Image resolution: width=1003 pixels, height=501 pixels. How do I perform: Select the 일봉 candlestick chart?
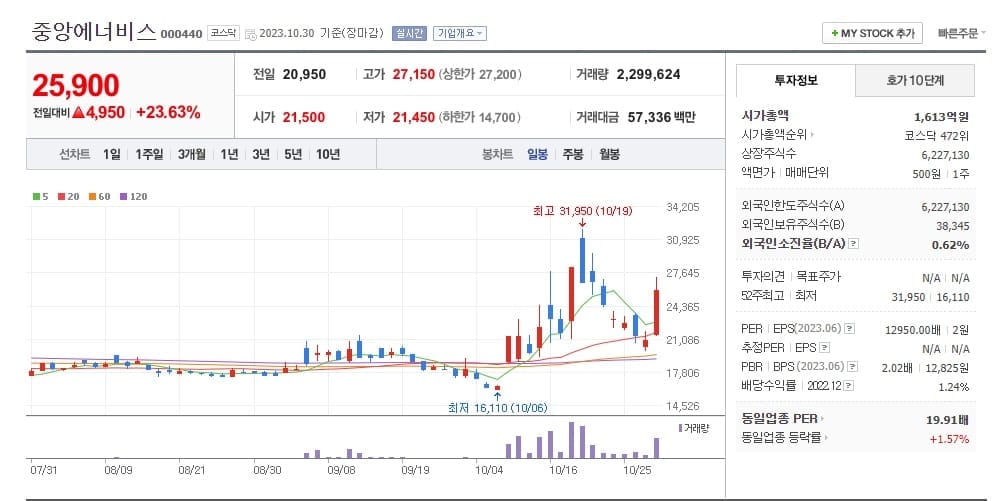[x=537, y=154]
